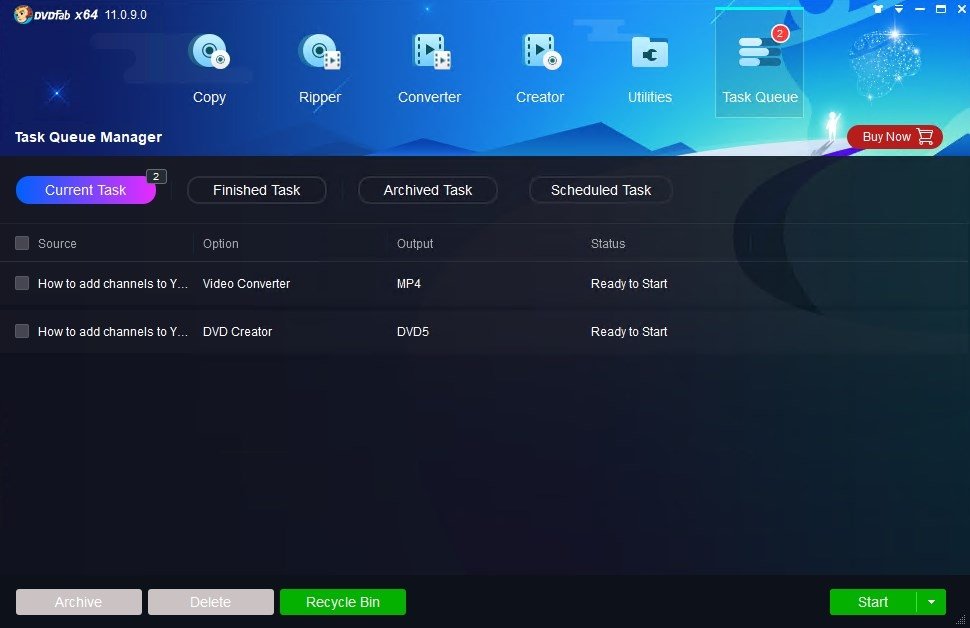Switch to the Finished Task tab
Screen dimensions: 970x628
256,190
